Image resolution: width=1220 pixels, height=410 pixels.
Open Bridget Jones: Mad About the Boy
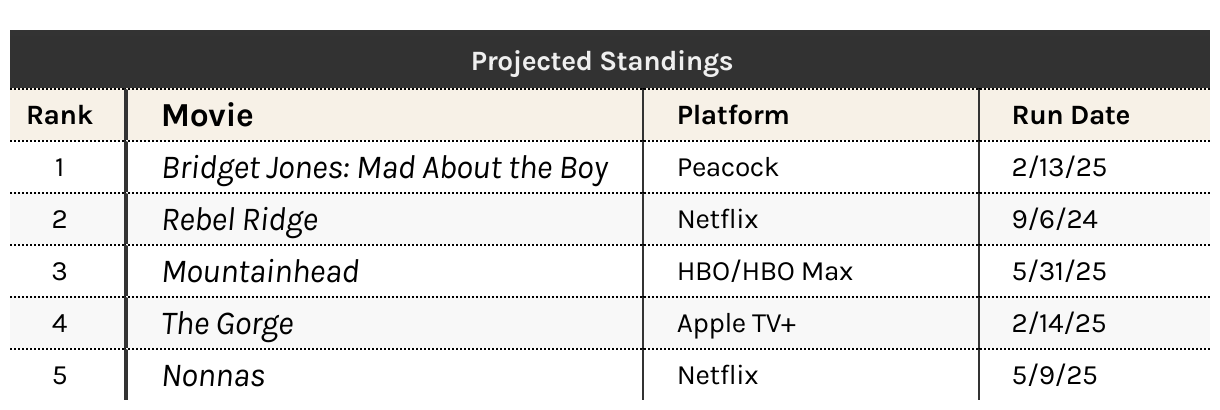[385, 168]
